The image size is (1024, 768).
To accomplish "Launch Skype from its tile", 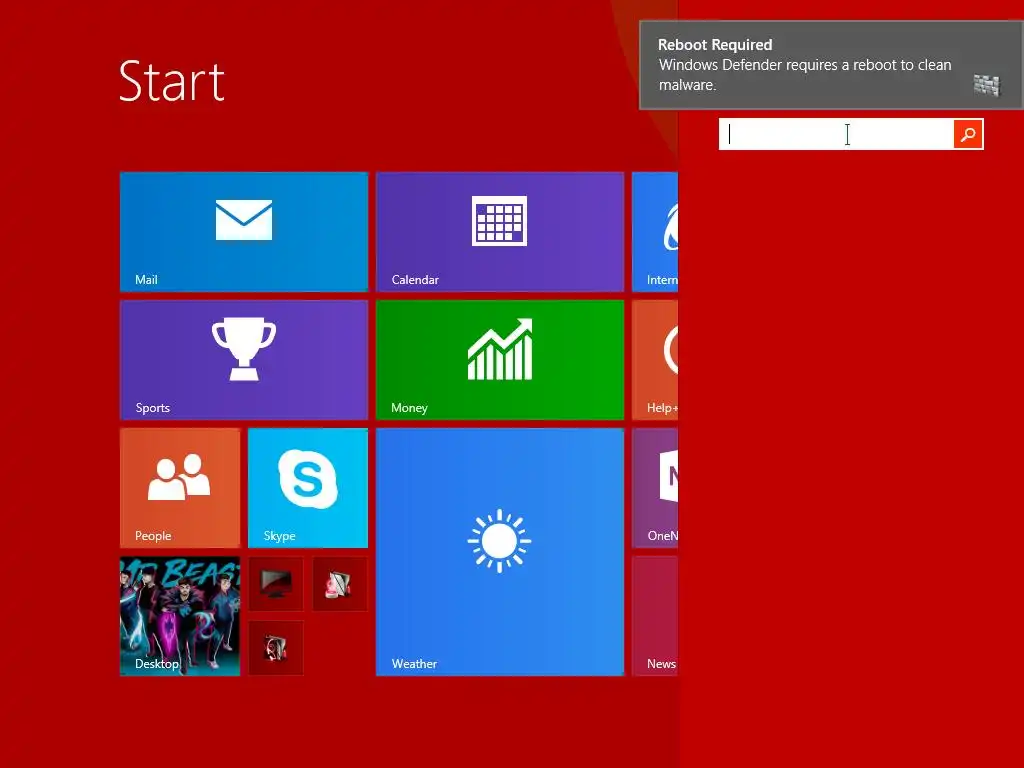I will tap(308, 487).
